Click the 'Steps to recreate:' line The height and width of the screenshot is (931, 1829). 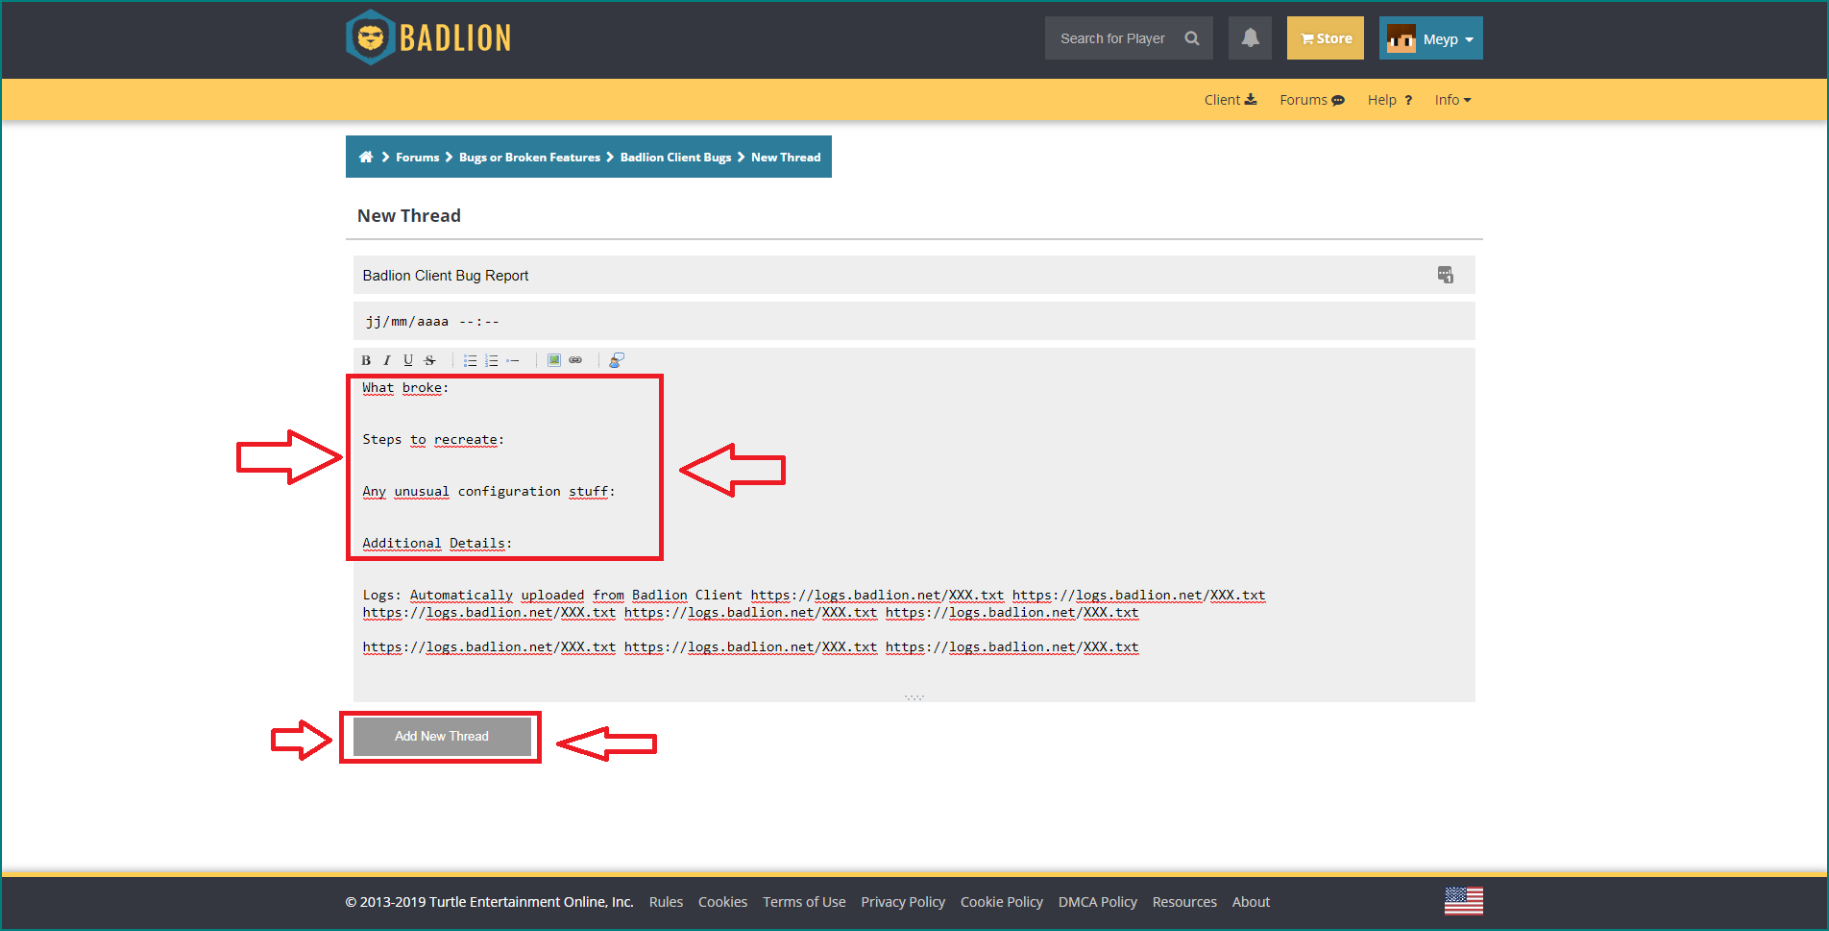[433, 440]
